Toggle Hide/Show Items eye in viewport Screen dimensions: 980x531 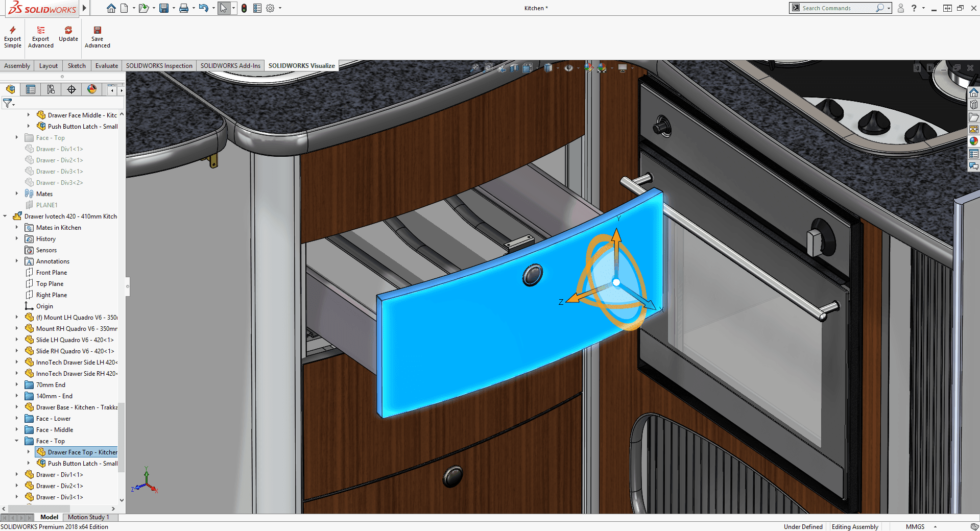click(x=568, y=68)
